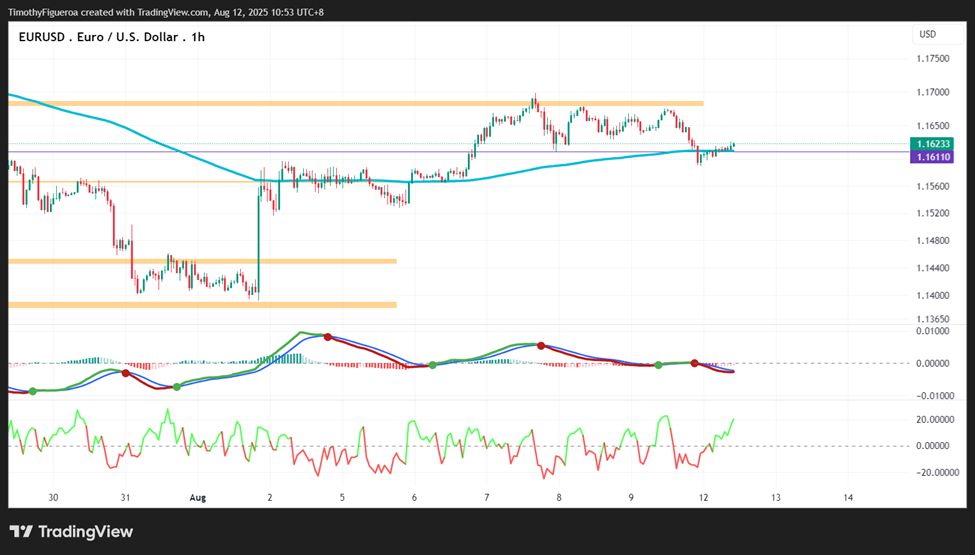
Task: Click the 13 date label on time axis
Action: (776, 498)
